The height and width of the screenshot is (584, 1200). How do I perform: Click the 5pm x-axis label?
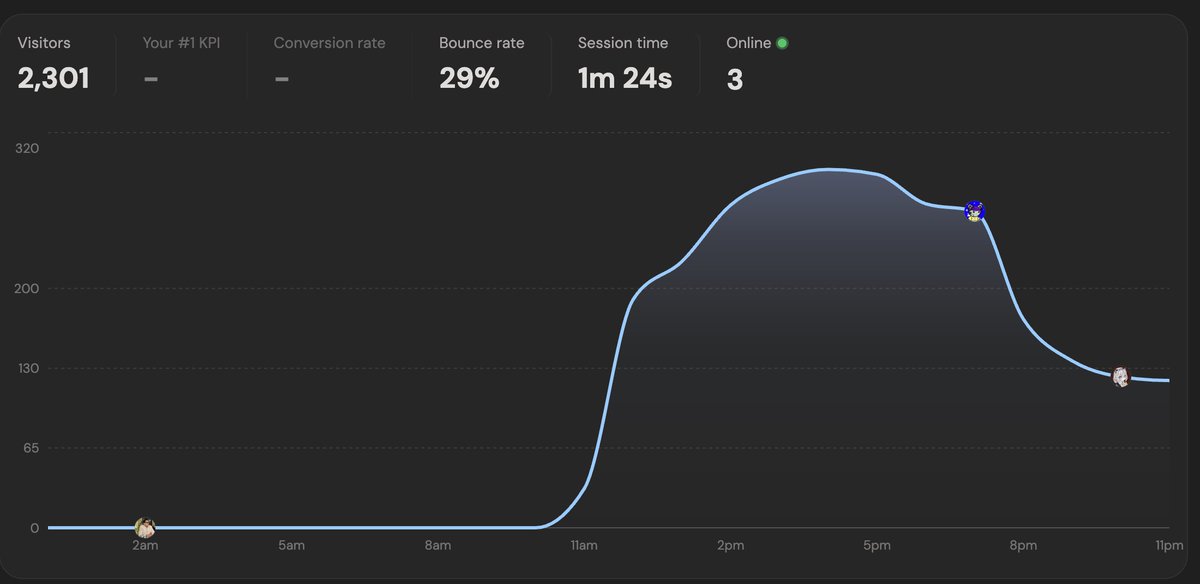[x=876, y=546]
